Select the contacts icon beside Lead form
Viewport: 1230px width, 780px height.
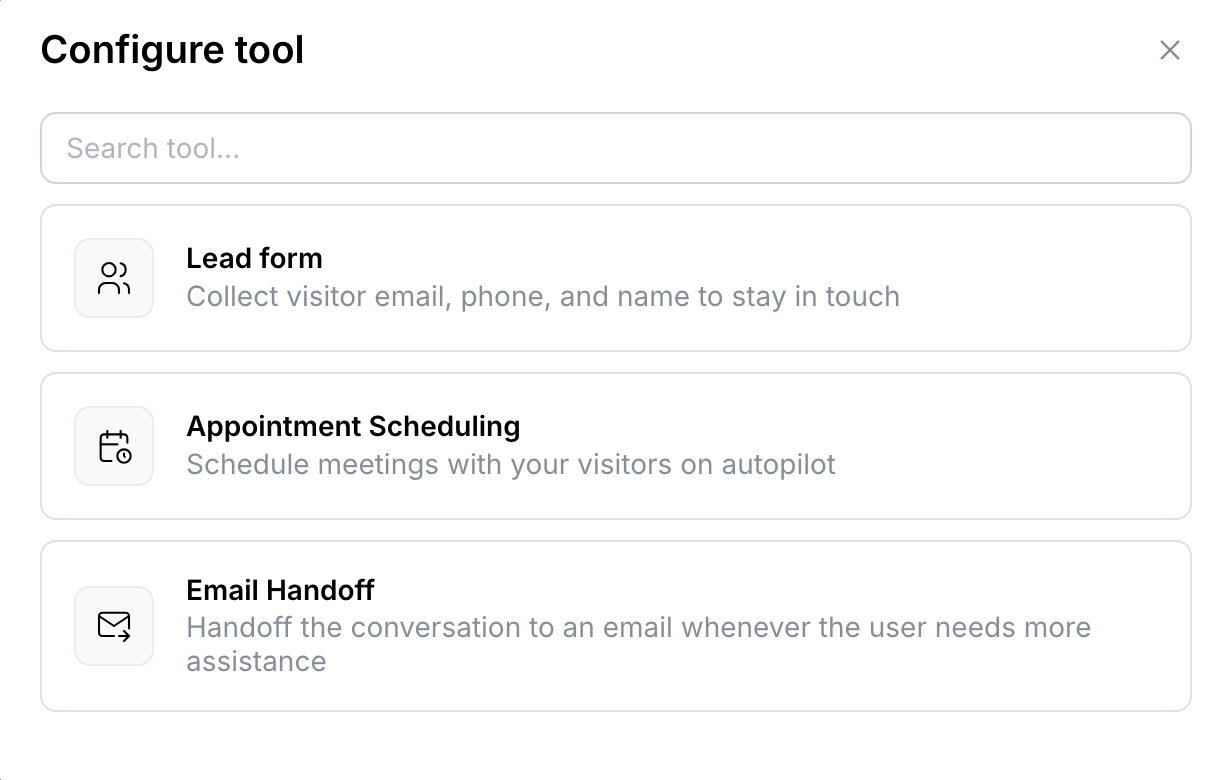113,278
